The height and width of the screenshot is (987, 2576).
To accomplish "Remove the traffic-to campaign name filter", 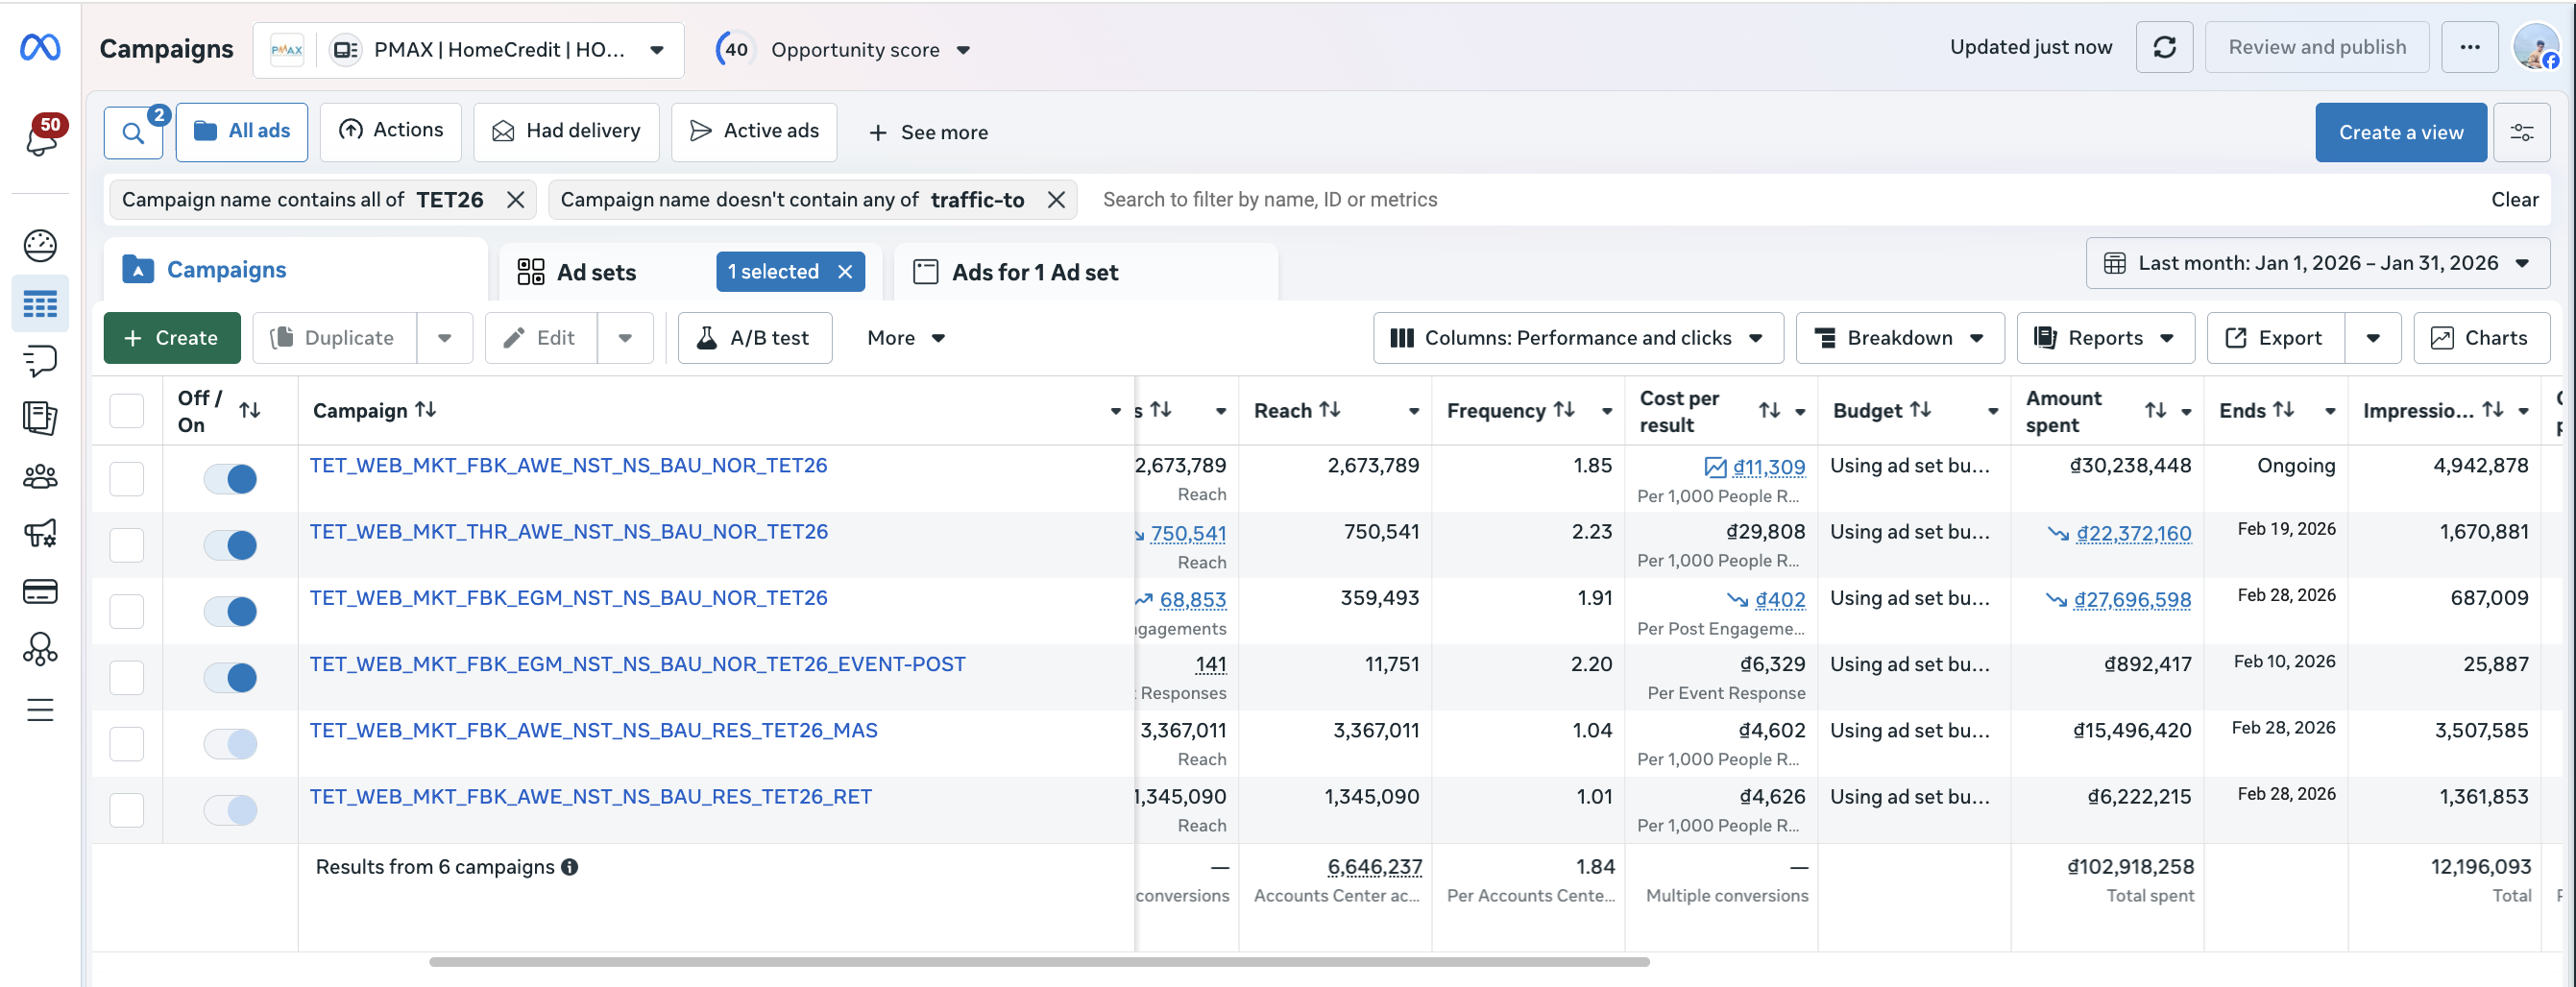I will [1056, 200].
